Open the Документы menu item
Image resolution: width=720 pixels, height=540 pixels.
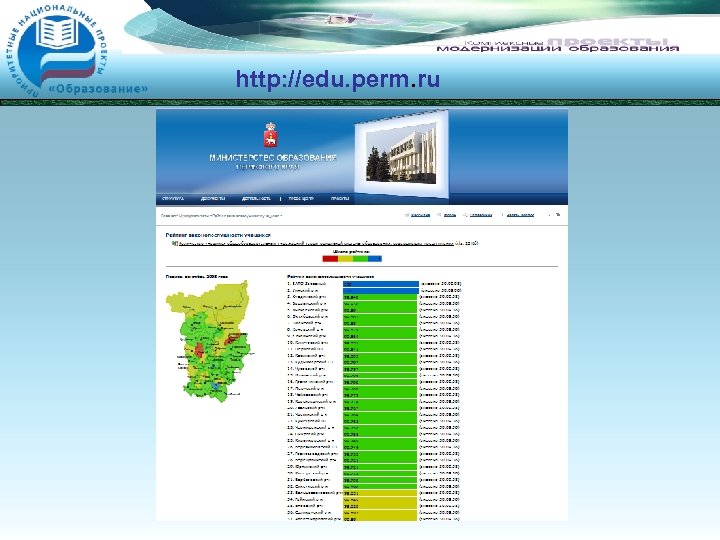pos(213,198)
